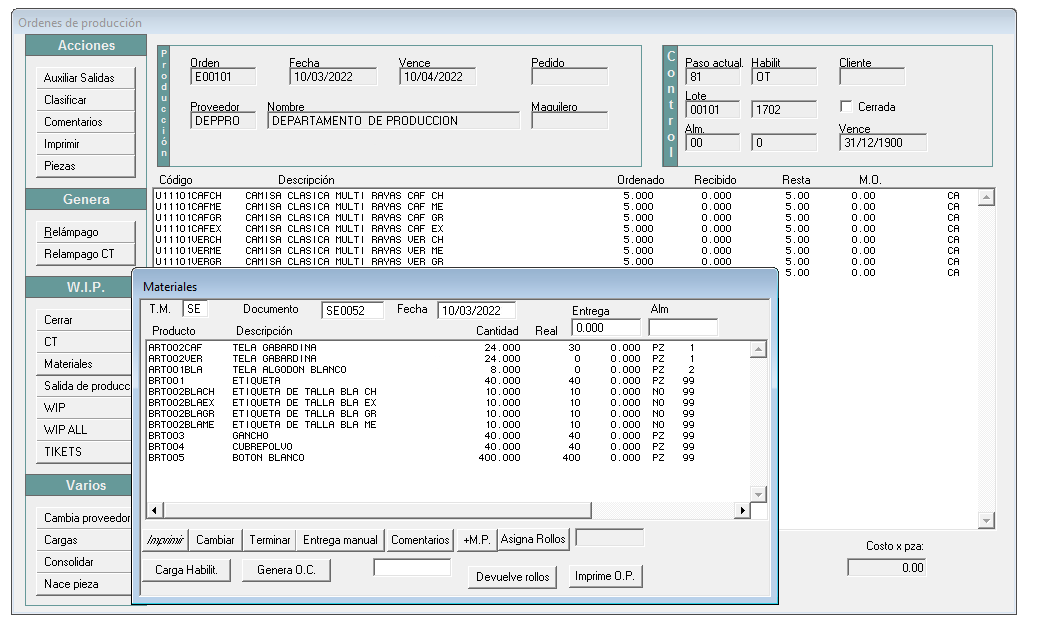1037x633 pixels.
Task: Toggle the Cerrada checkbox
Action: (846, 106)
